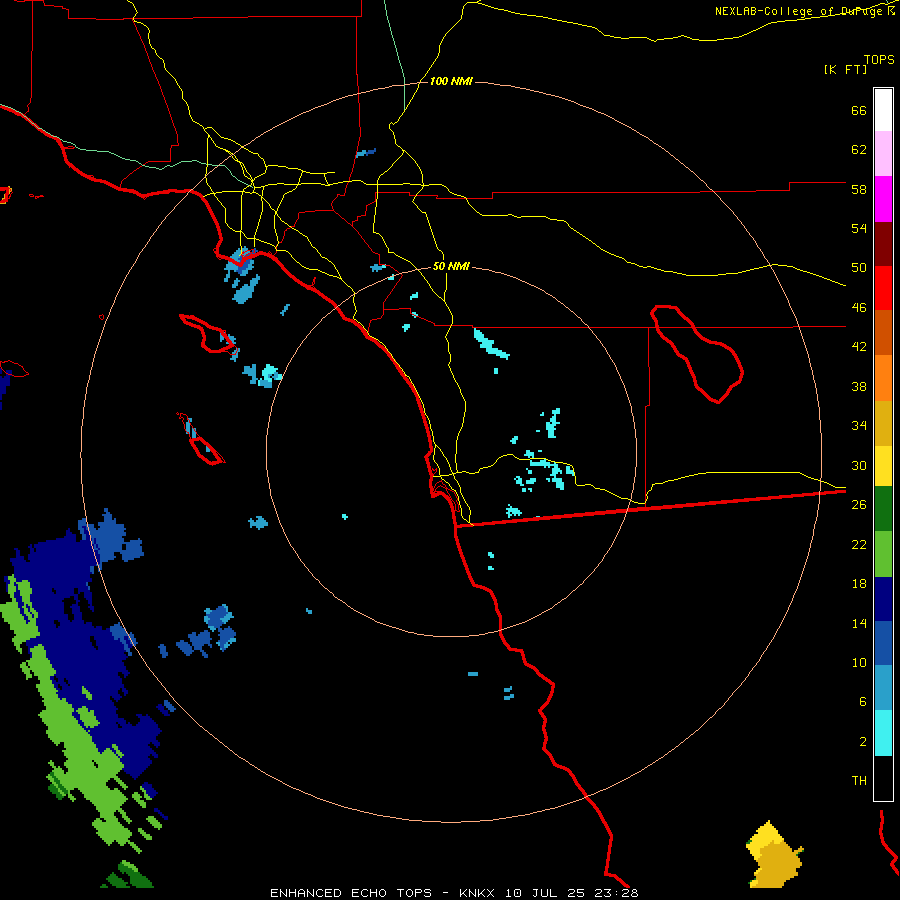Click the 30 legend value
900x900 pixels.
pyautogui.click(x=859, y=465)
